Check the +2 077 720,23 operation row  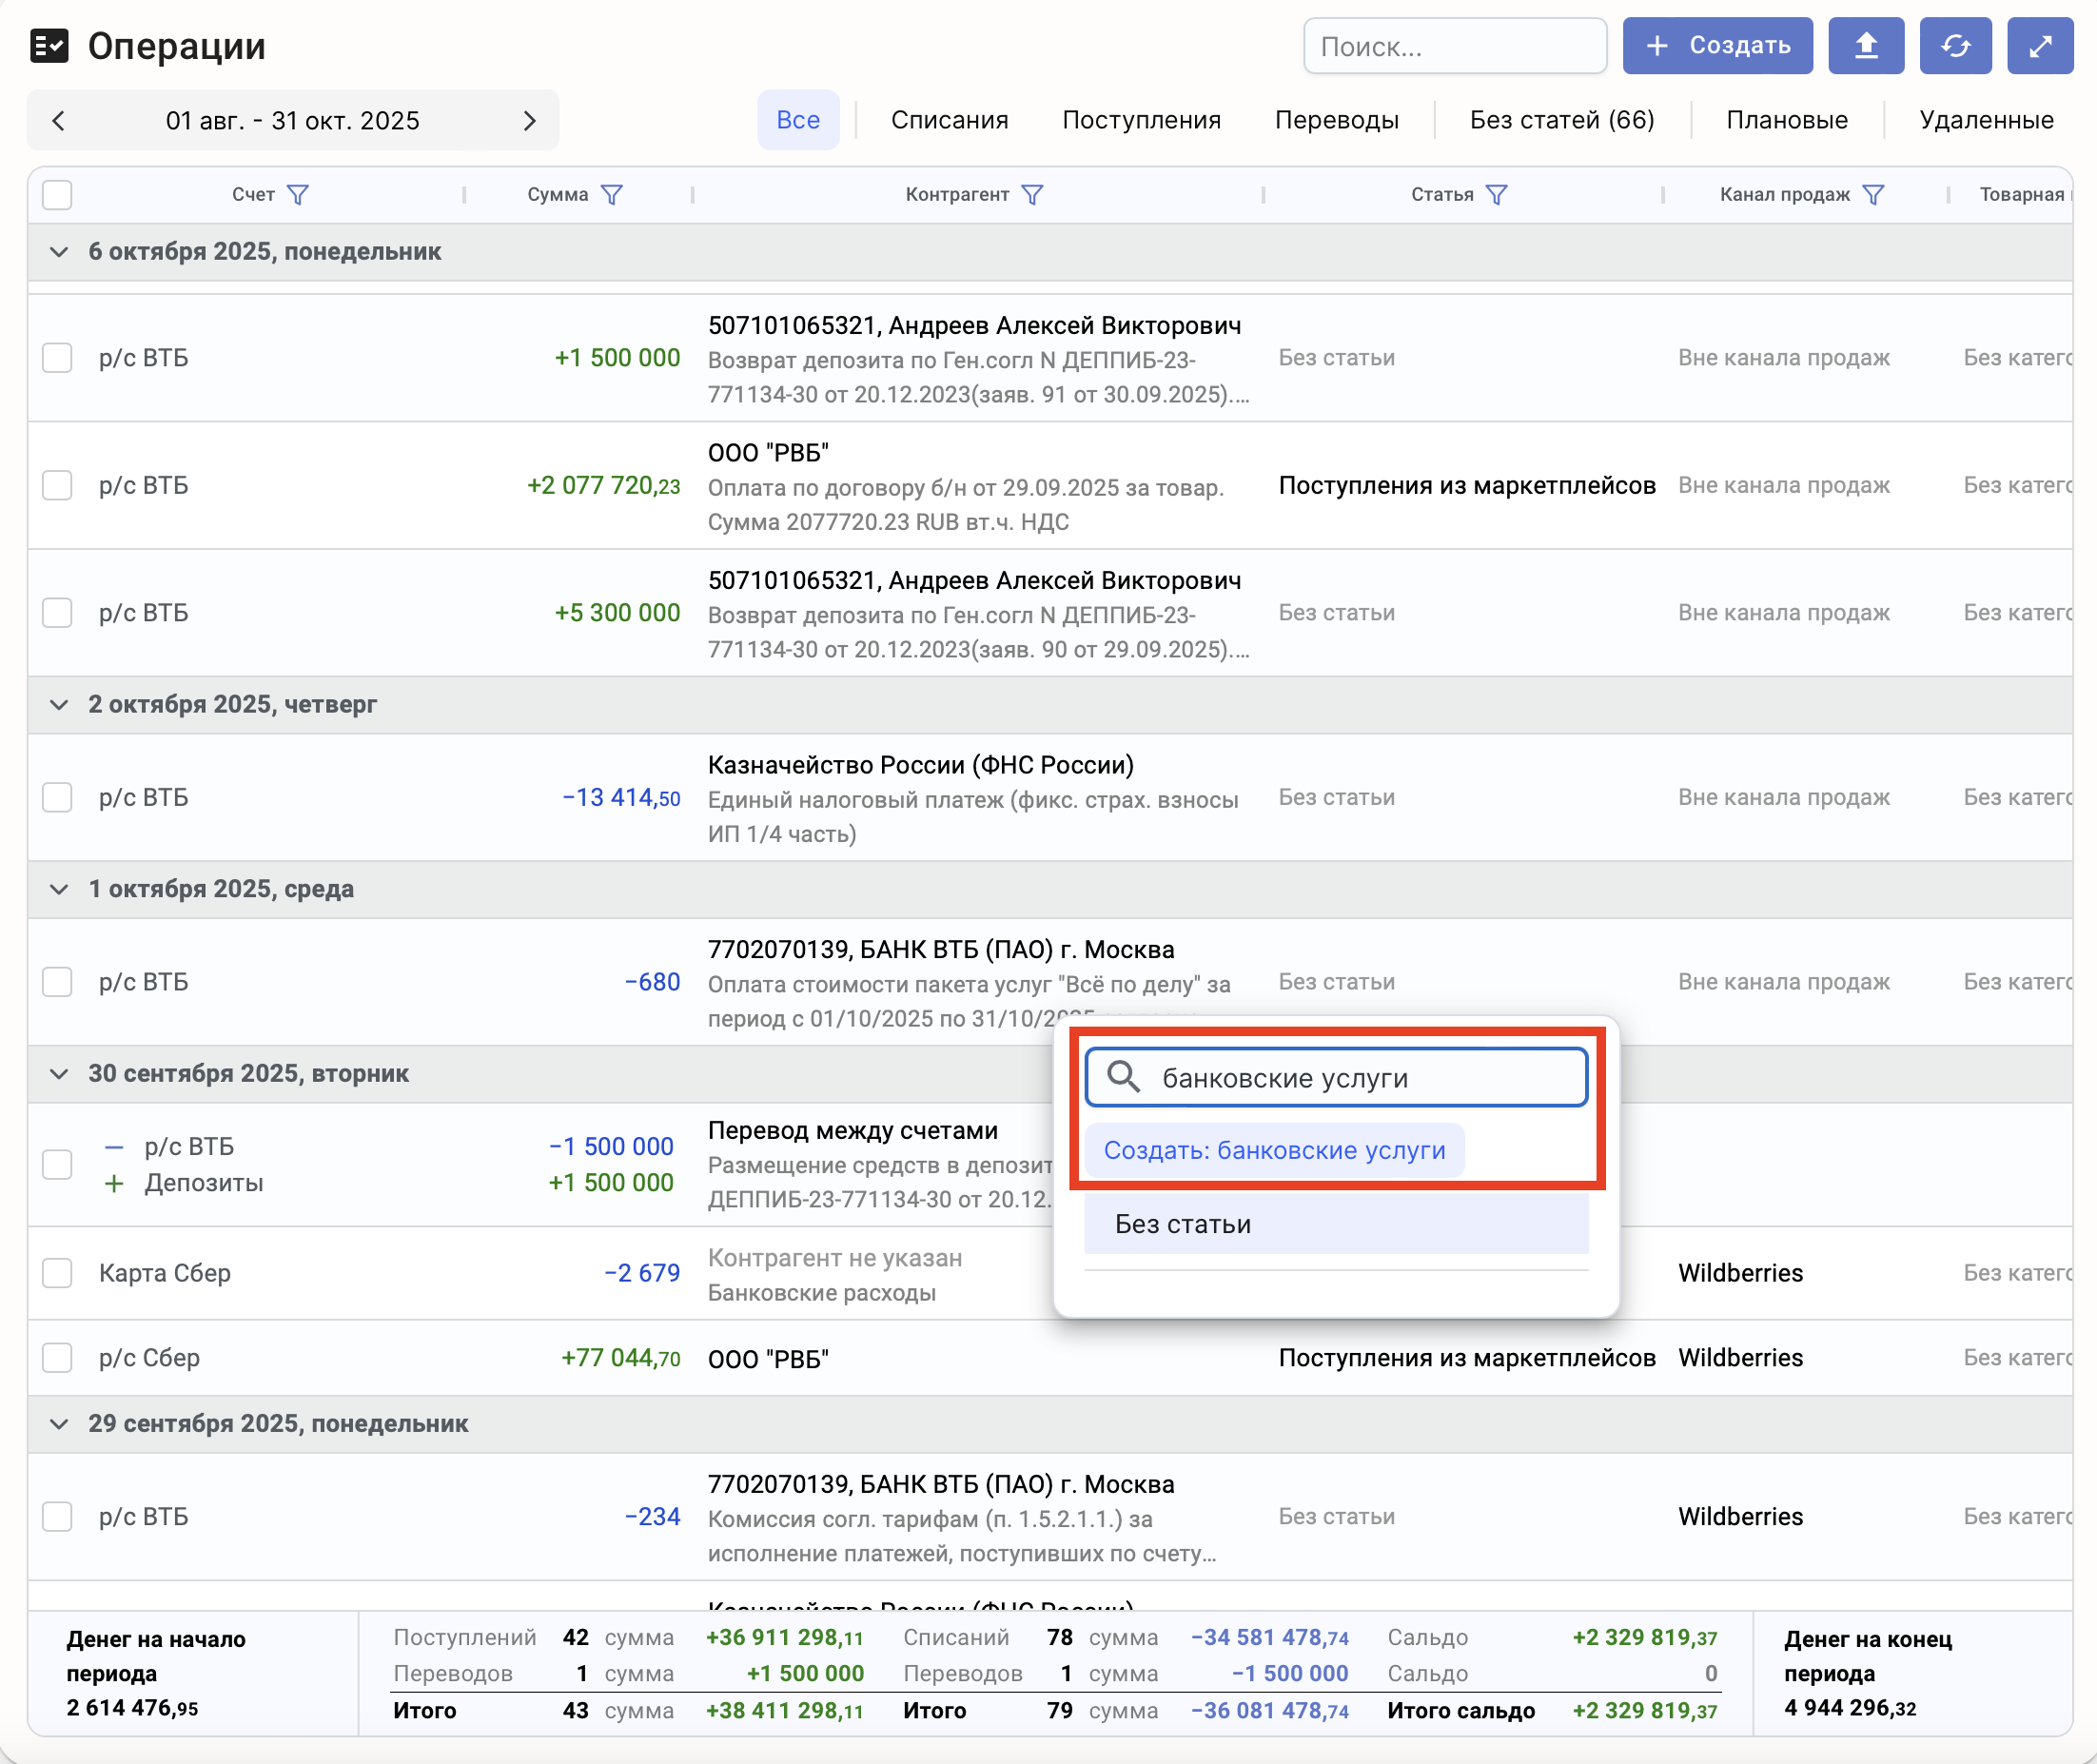(x=58, y=486)
